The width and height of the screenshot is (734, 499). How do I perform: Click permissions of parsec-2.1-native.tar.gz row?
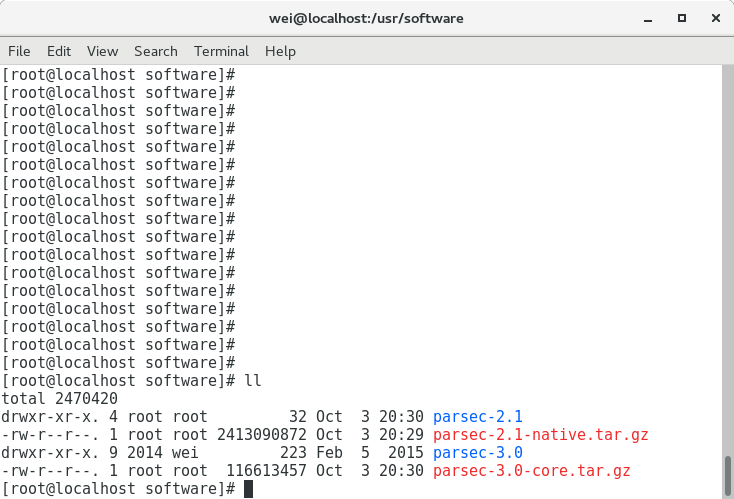point(50,434)
